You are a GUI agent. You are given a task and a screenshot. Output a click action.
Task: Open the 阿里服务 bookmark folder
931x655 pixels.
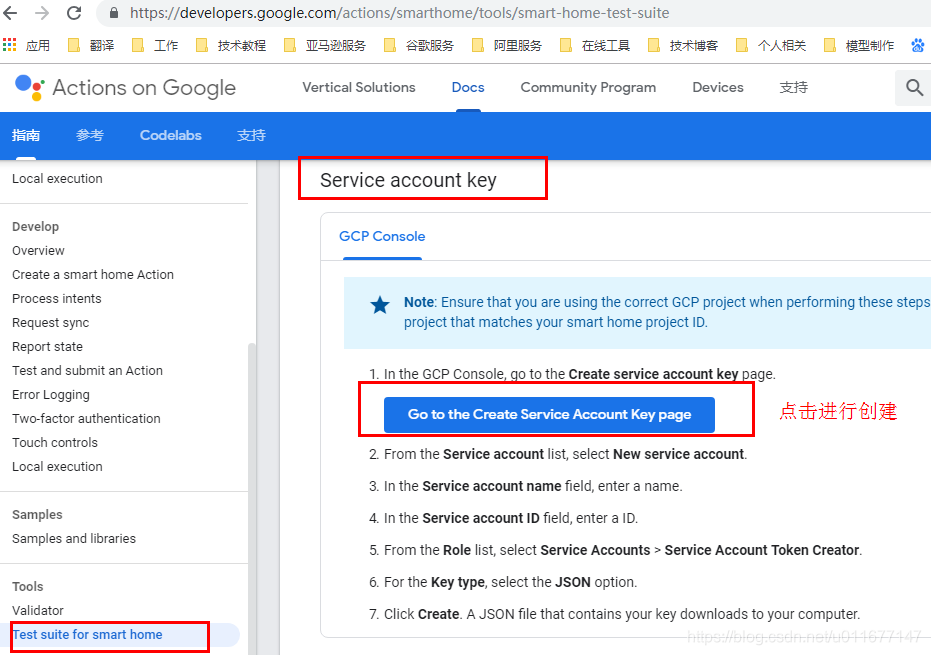pyautogui.click(x=506, y=45)
